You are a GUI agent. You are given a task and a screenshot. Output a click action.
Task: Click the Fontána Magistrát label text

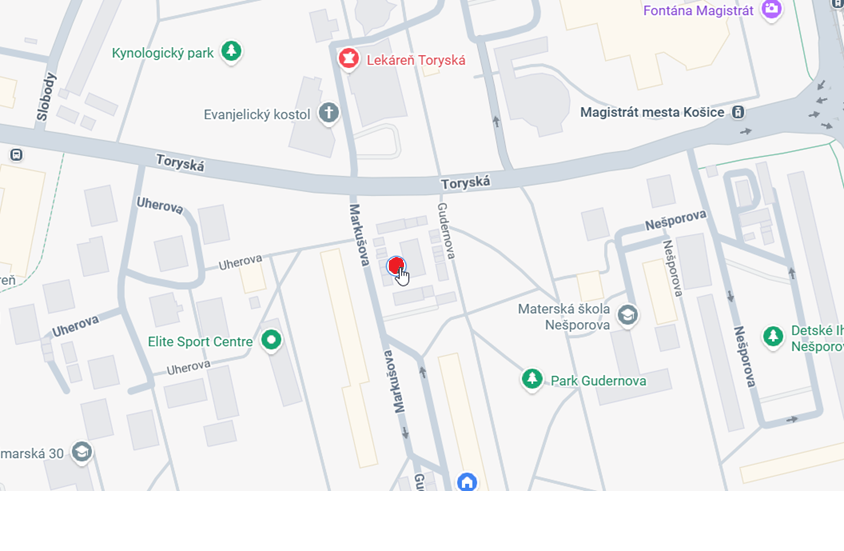click(x=698, y=11)
